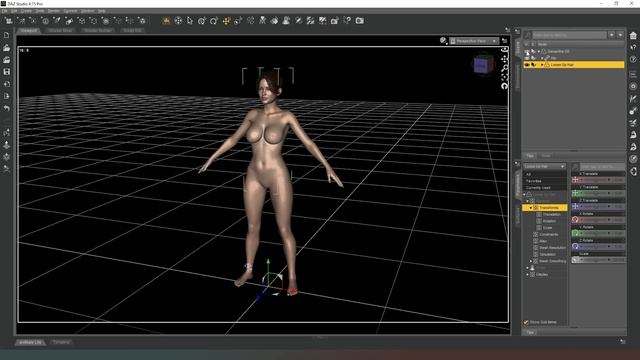Toggle the Show Sub Items checkbox

(x=526, y=322)
